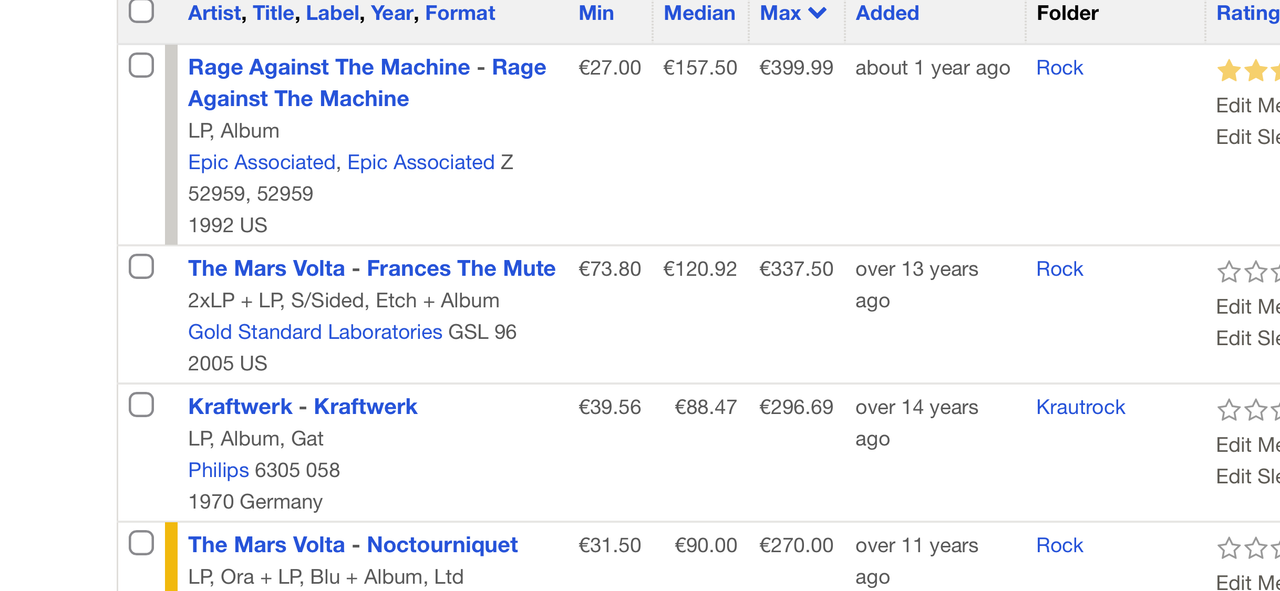The height and width of the screenshot is (591, 1280).
Task: Rate Frances The Mute with first star
Action: tap(1229, 271)
